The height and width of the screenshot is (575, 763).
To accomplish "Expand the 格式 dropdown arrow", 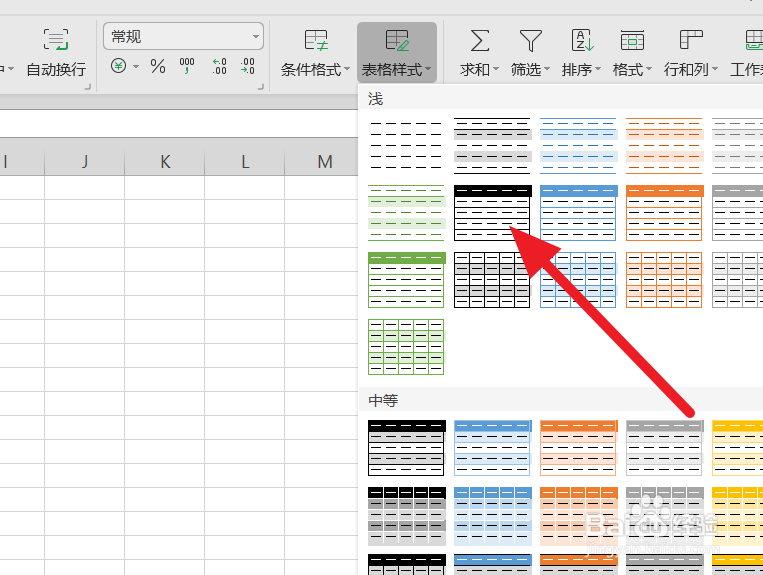I will pos(649,69).
